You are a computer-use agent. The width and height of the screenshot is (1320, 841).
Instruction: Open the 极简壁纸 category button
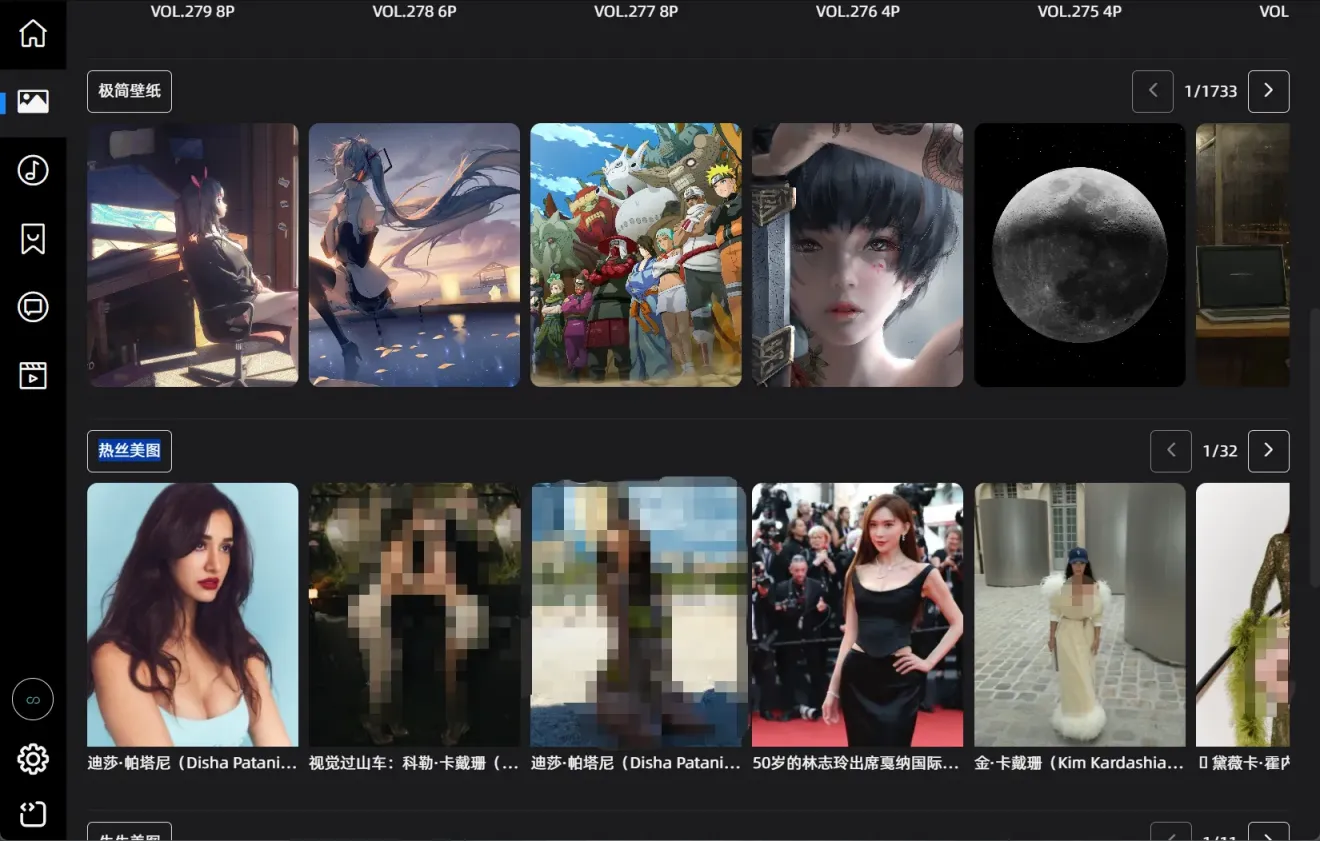click(x=129, y=91)
